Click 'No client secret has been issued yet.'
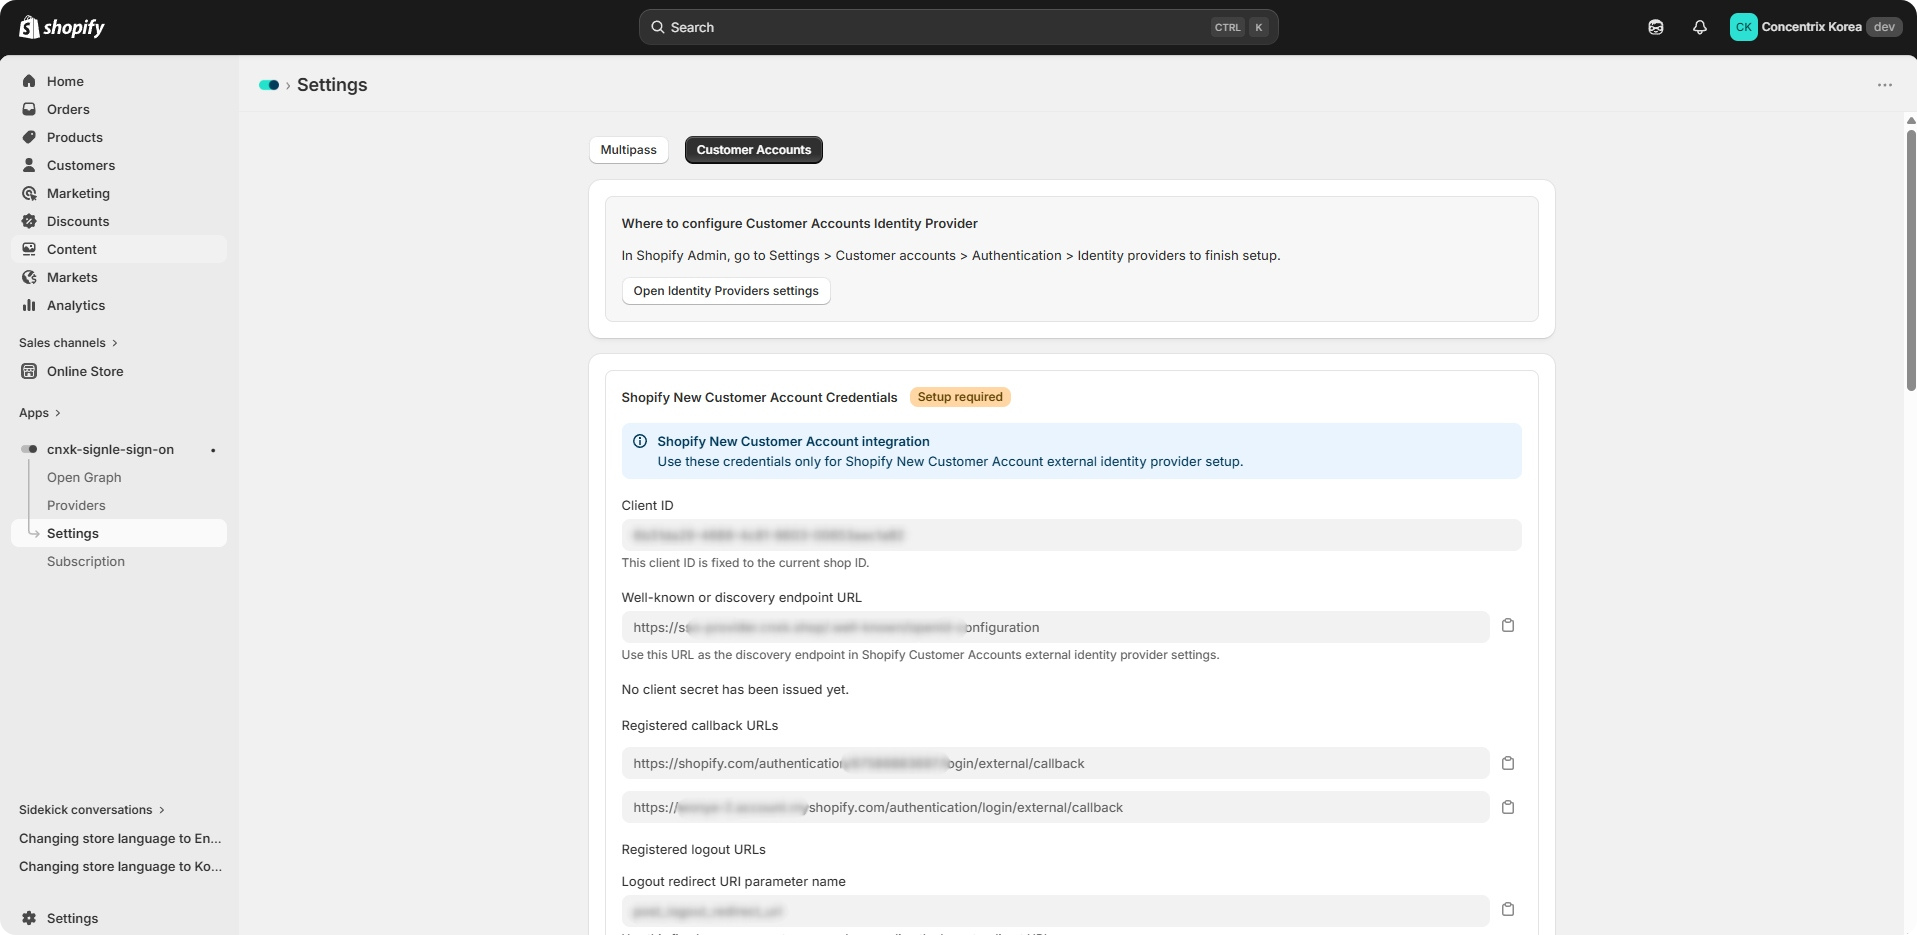The image size is (1917, 935). coord(735,689)
